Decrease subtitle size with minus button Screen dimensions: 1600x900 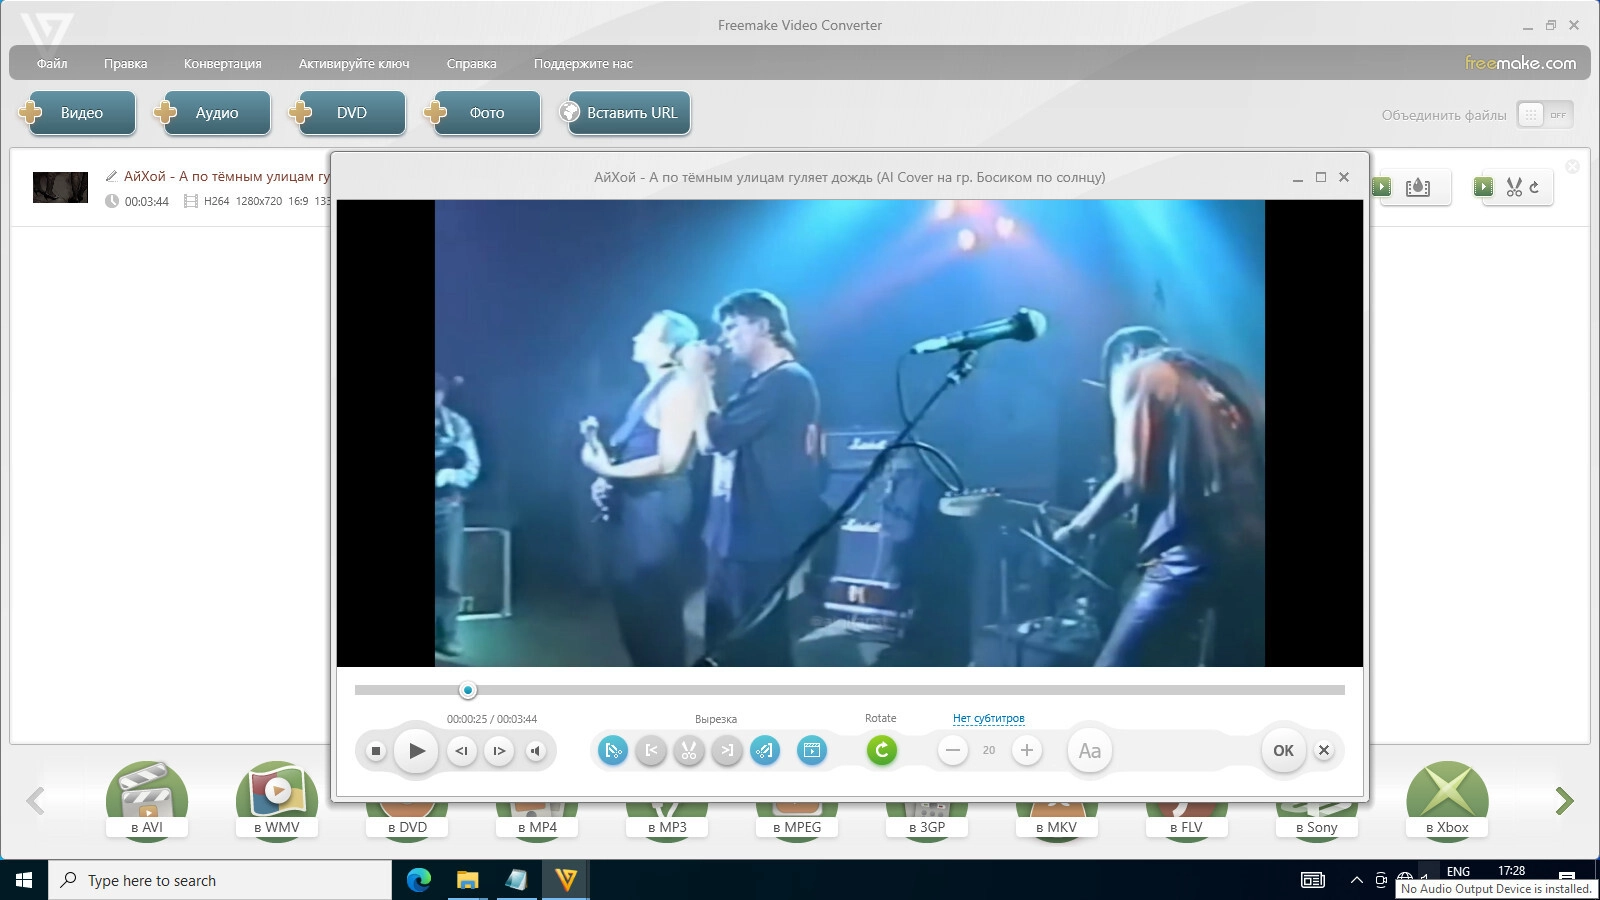coord(953,750)
